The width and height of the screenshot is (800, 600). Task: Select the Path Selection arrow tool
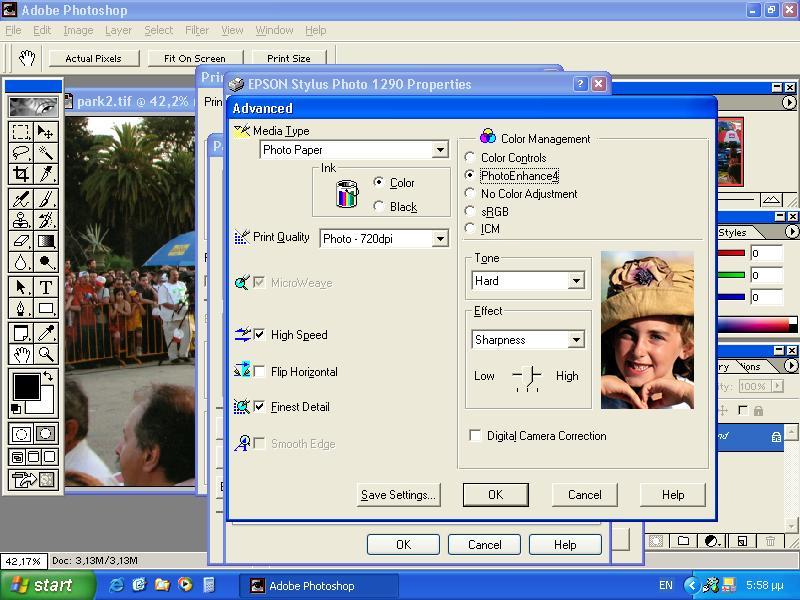point(21,287)
